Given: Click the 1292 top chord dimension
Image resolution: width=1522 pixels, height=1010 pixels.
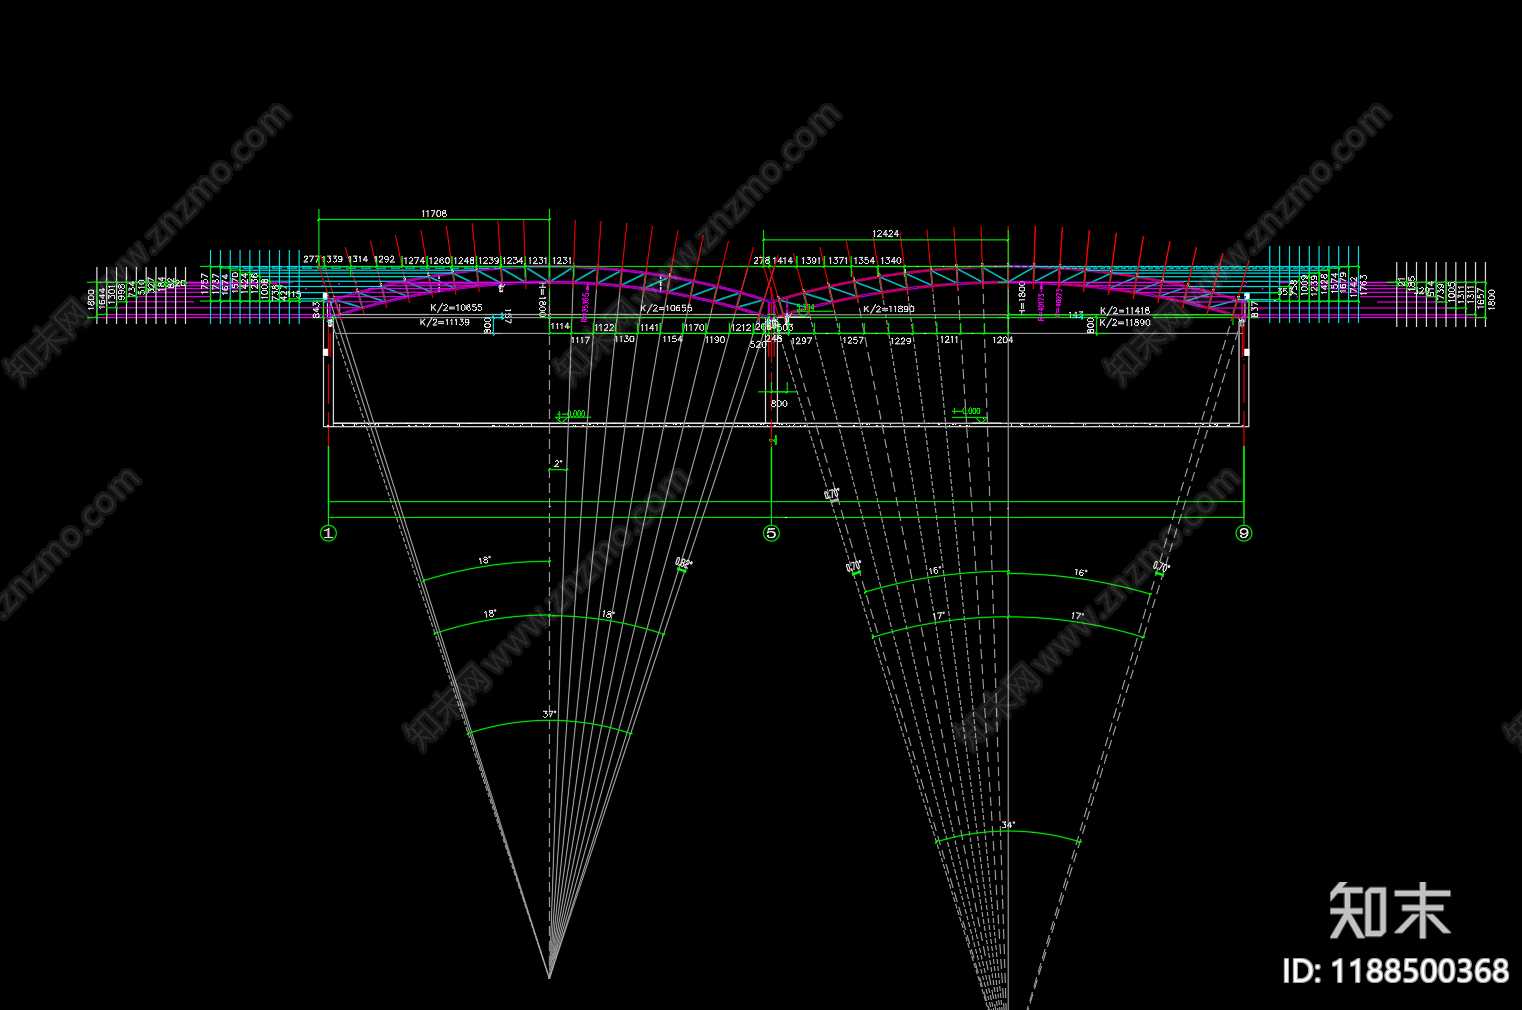Looking at the screenshot, I should (x=384, y=259).
